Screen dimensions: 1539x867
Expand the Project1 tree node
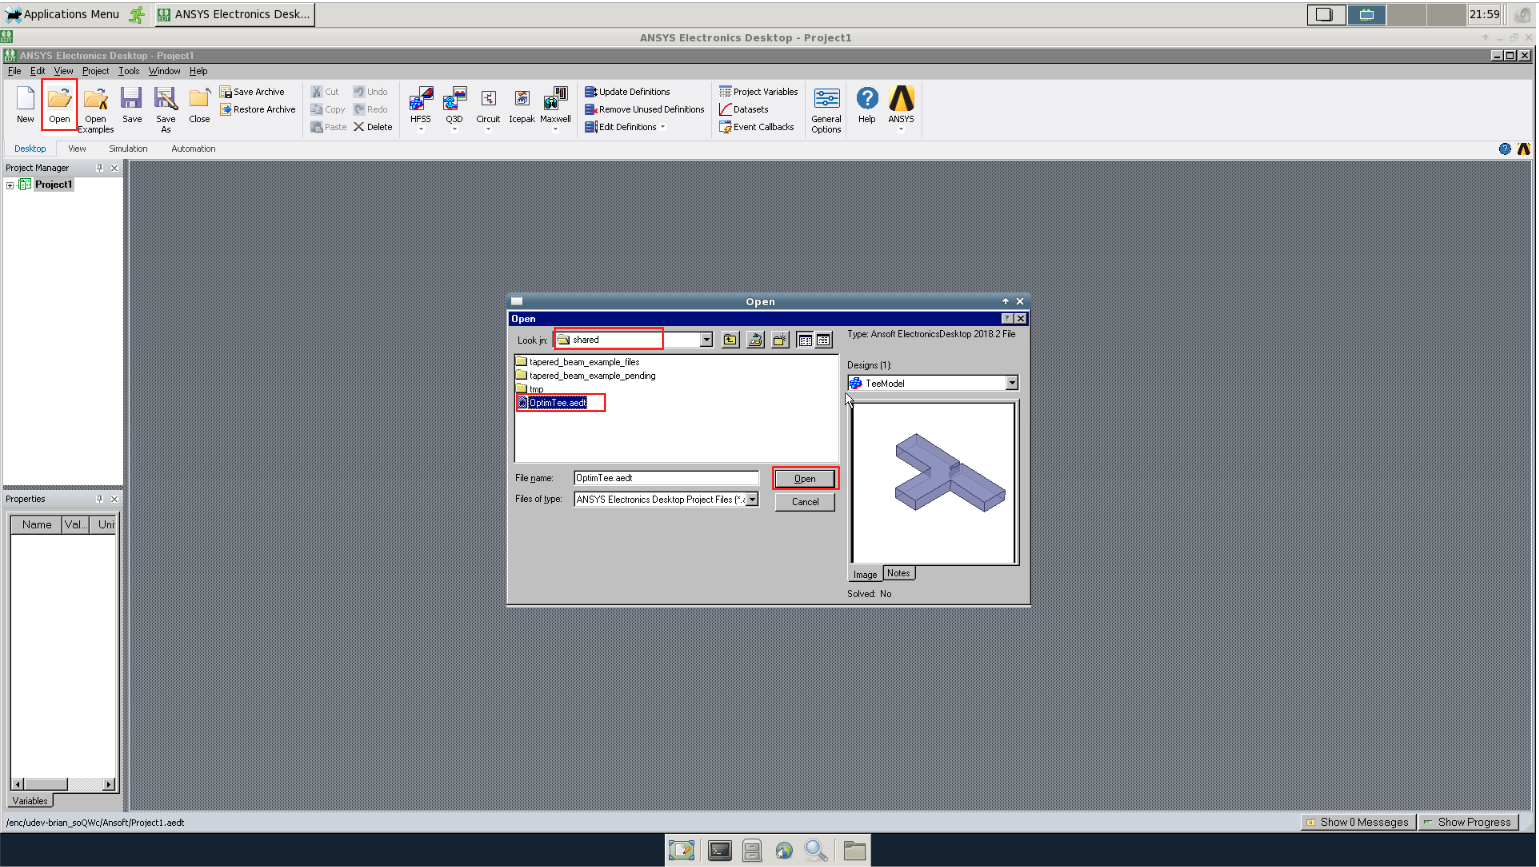(x=10, y=185)
